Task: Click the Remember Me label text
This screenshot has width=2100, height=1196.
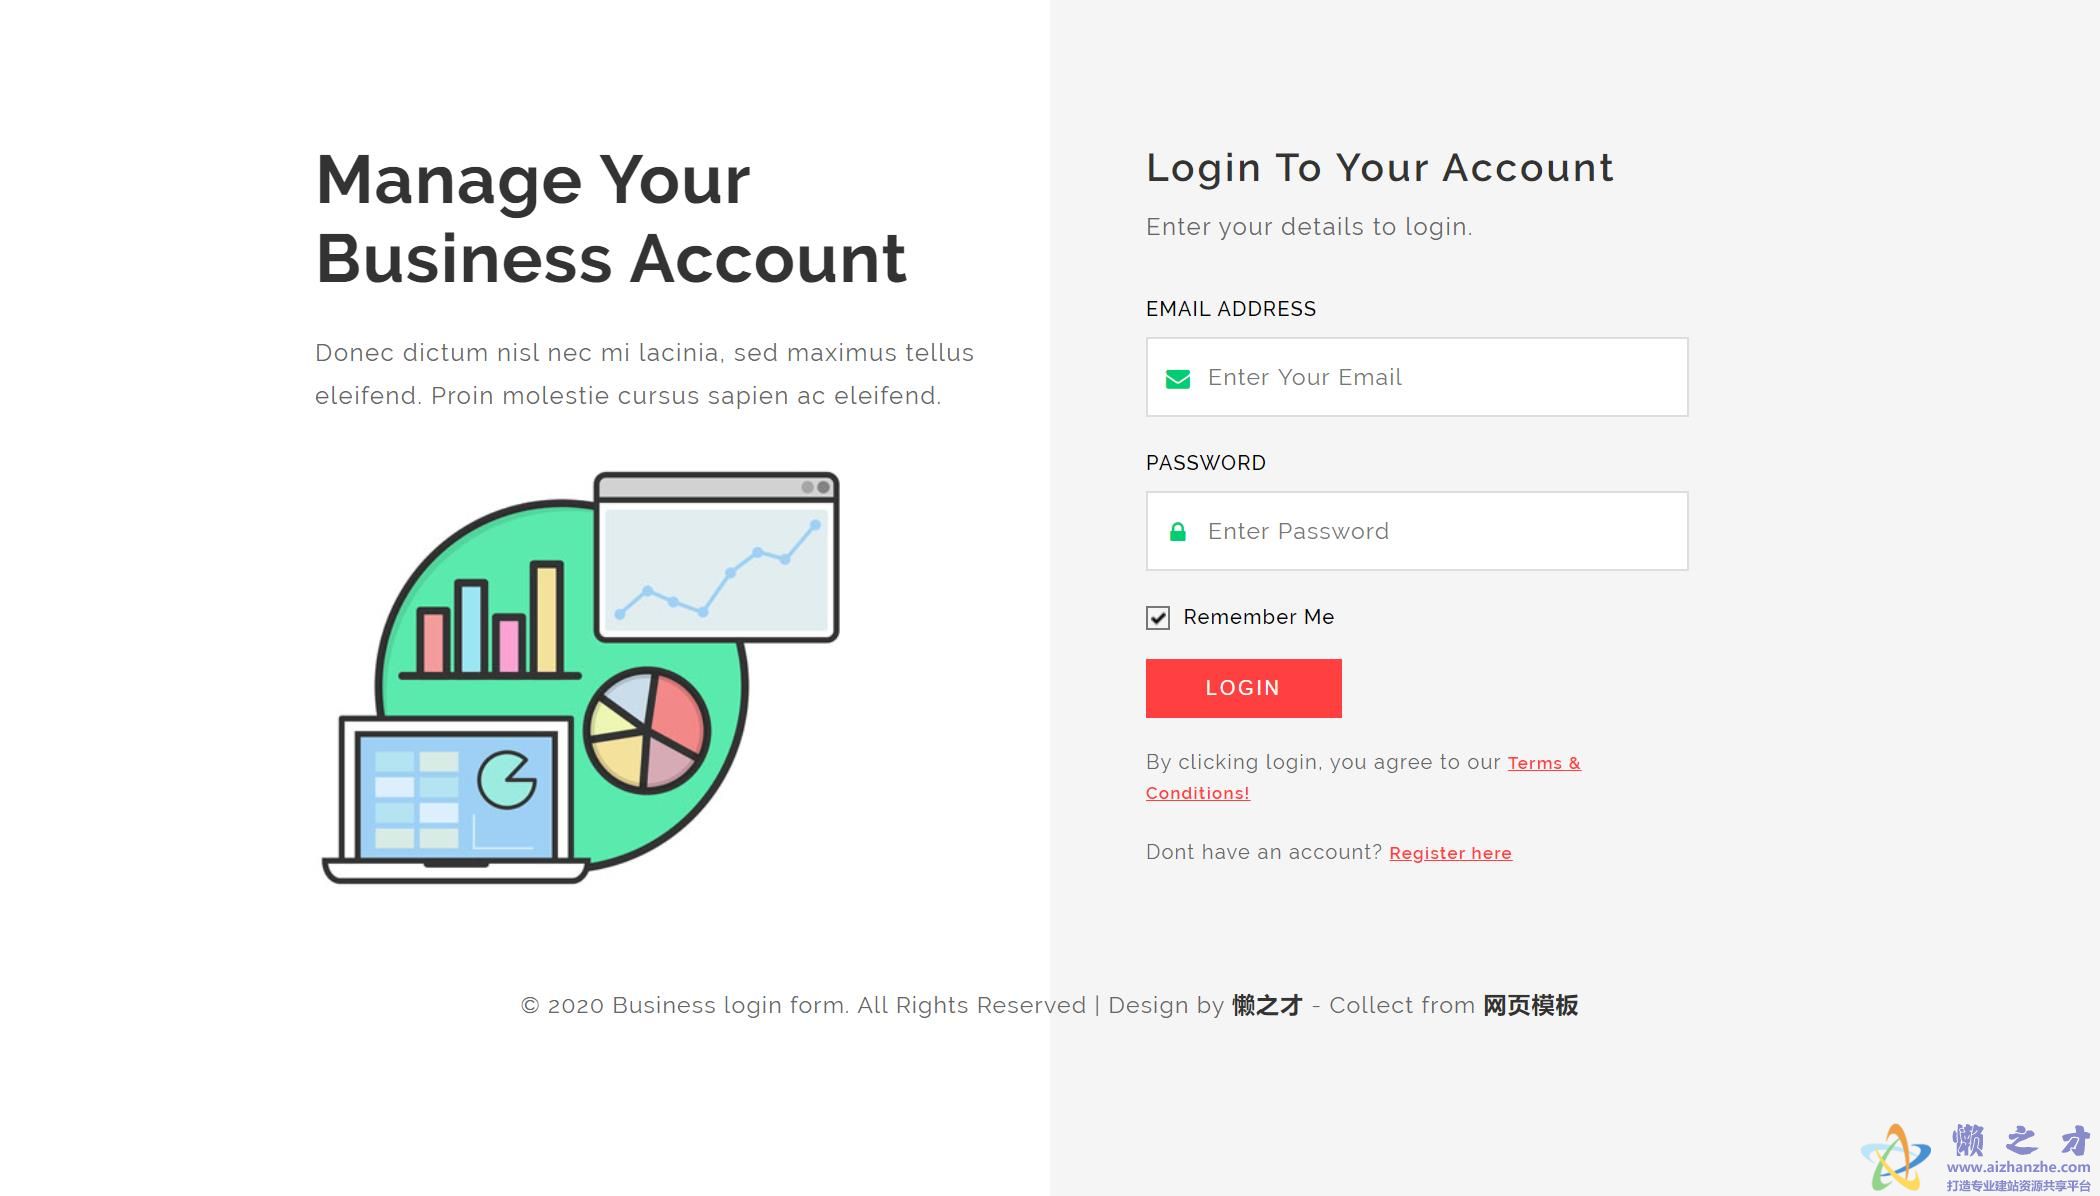Action: tap(1258, 617)
